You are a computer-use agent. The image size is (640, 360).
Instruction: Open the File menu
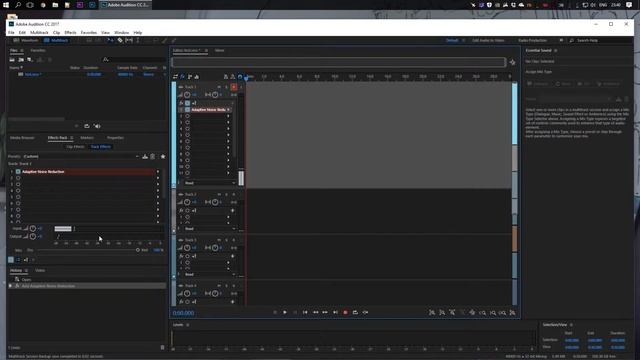click(x=11, y=32)
